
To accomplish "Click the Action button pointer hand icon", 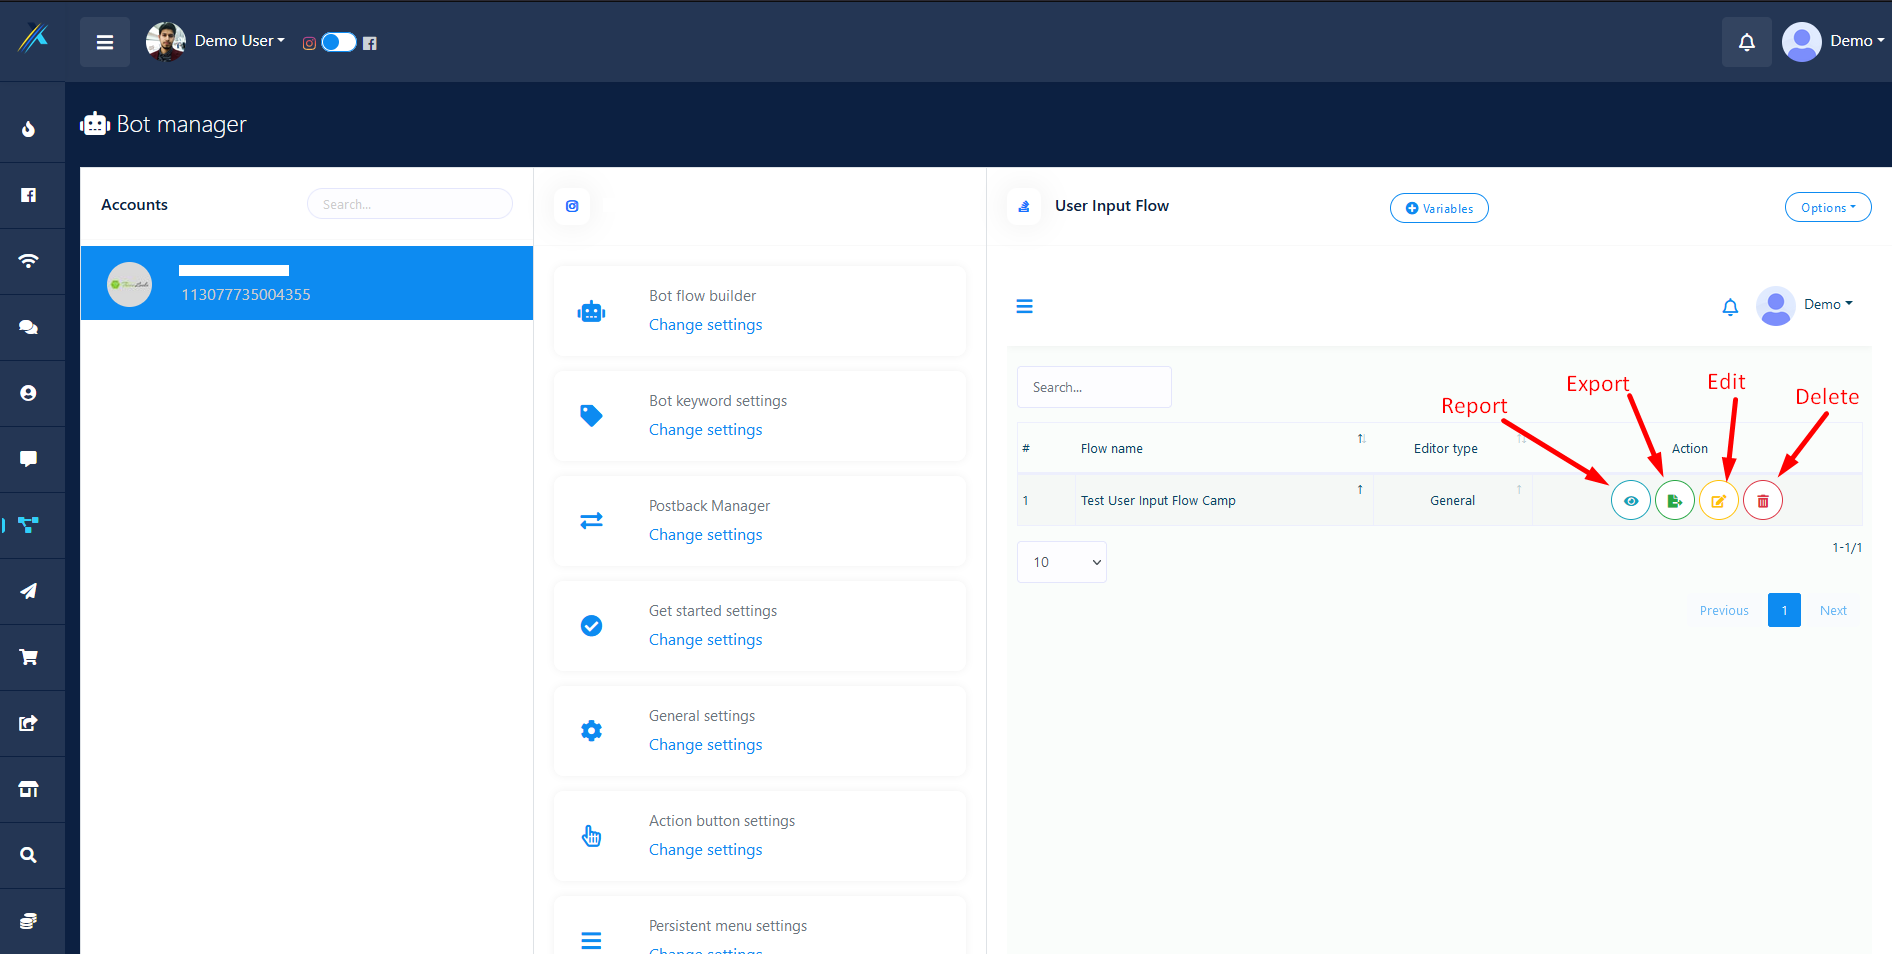I will click(592, 836).
